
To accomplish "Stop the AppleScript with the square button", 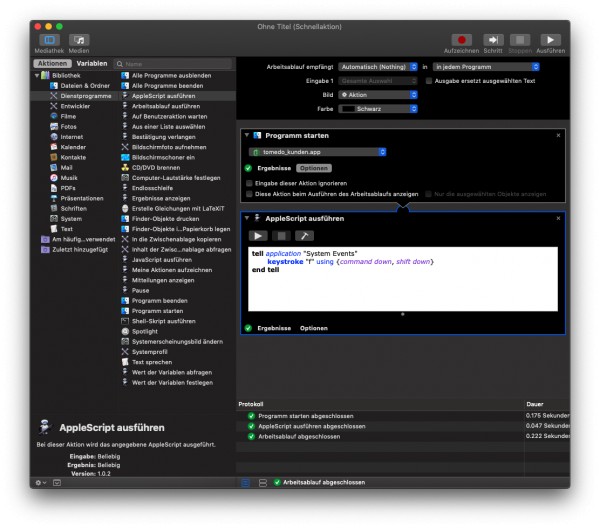I will [281, 236].
